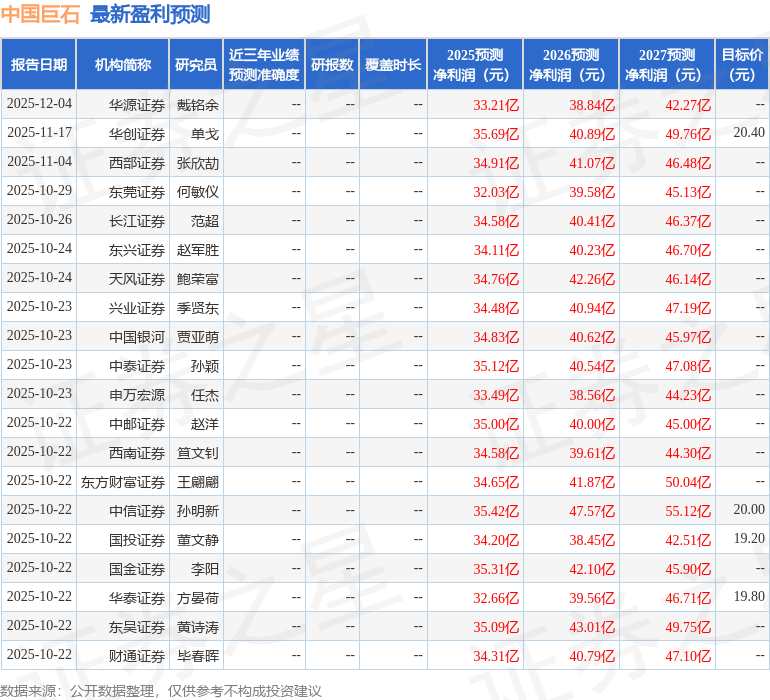Click 东方财富证券 institution name
This screenshot has height=700, width=770.
123,482
